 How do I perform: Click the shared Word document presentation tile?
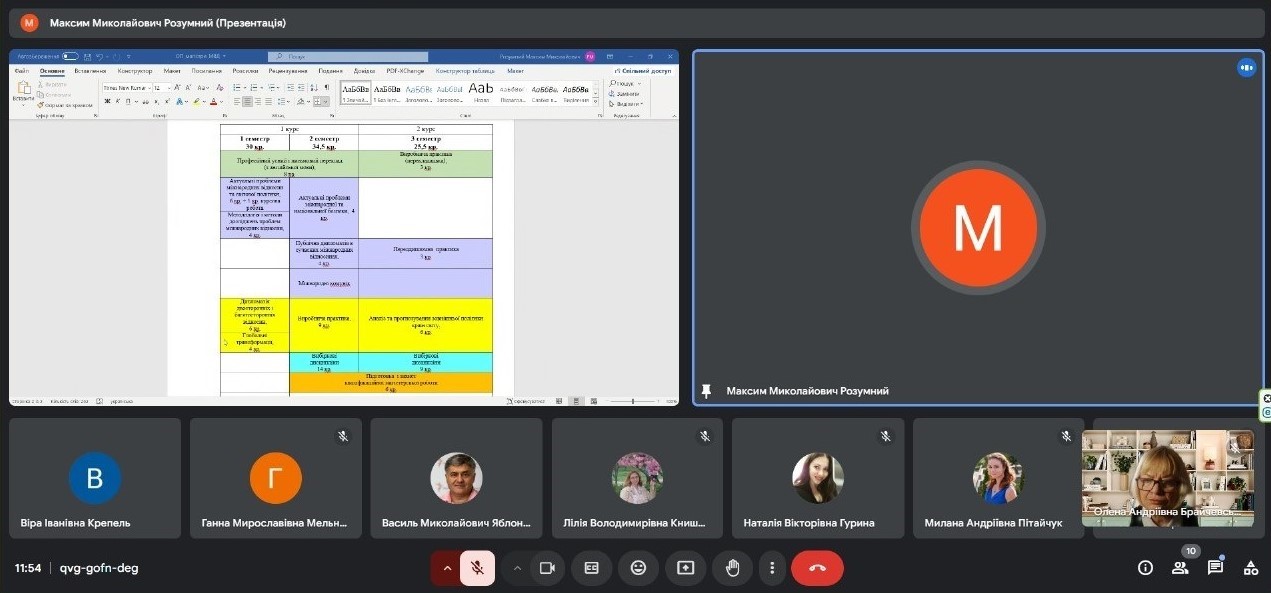344,228
